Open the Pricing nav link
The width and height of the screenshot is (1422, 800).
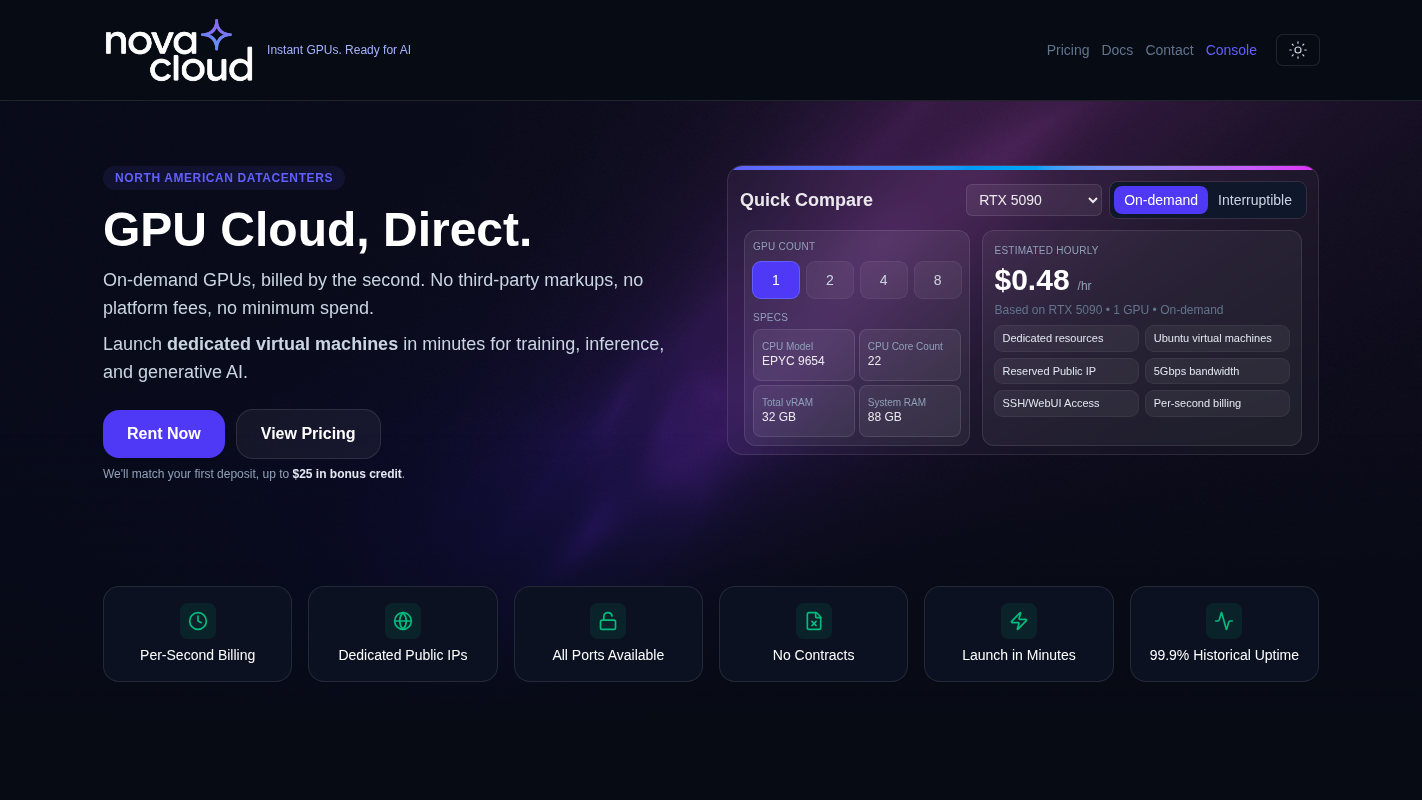pyautogui.click(x=1068, y=50)
